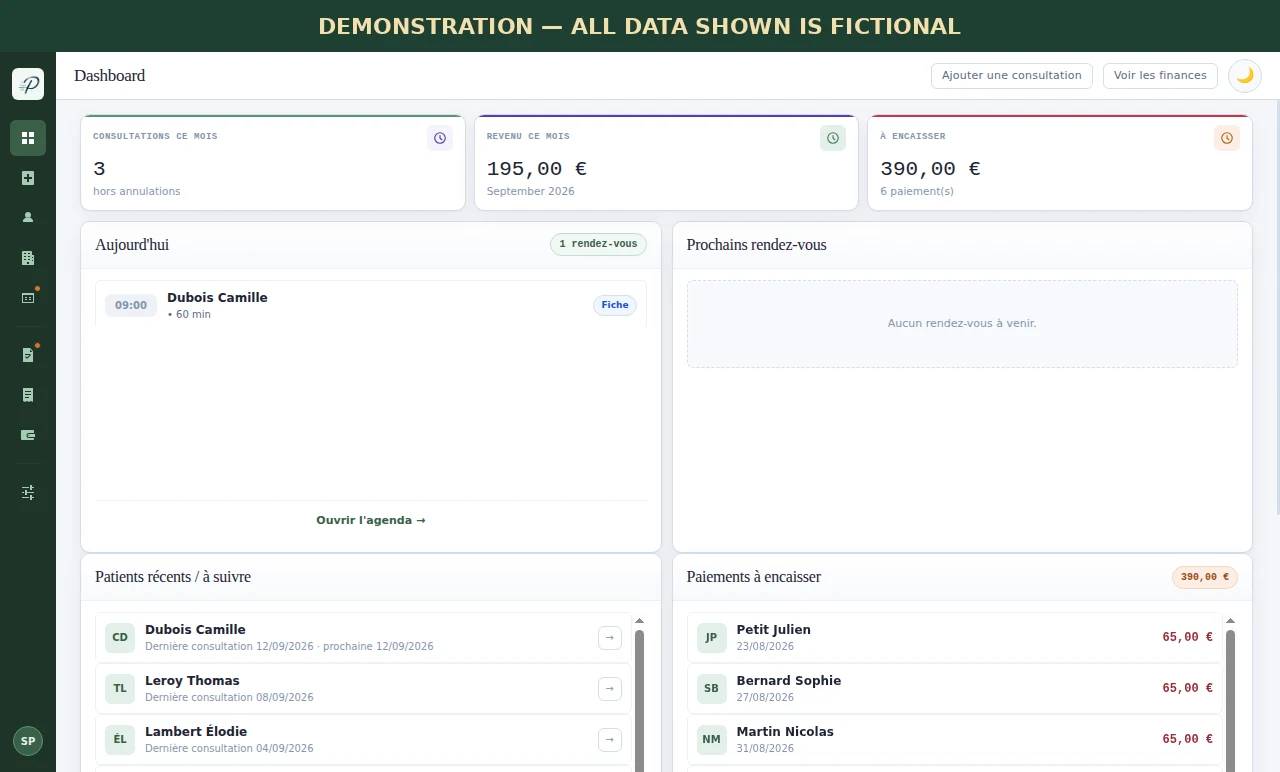Click the hors annulations label

pos(137,191)
